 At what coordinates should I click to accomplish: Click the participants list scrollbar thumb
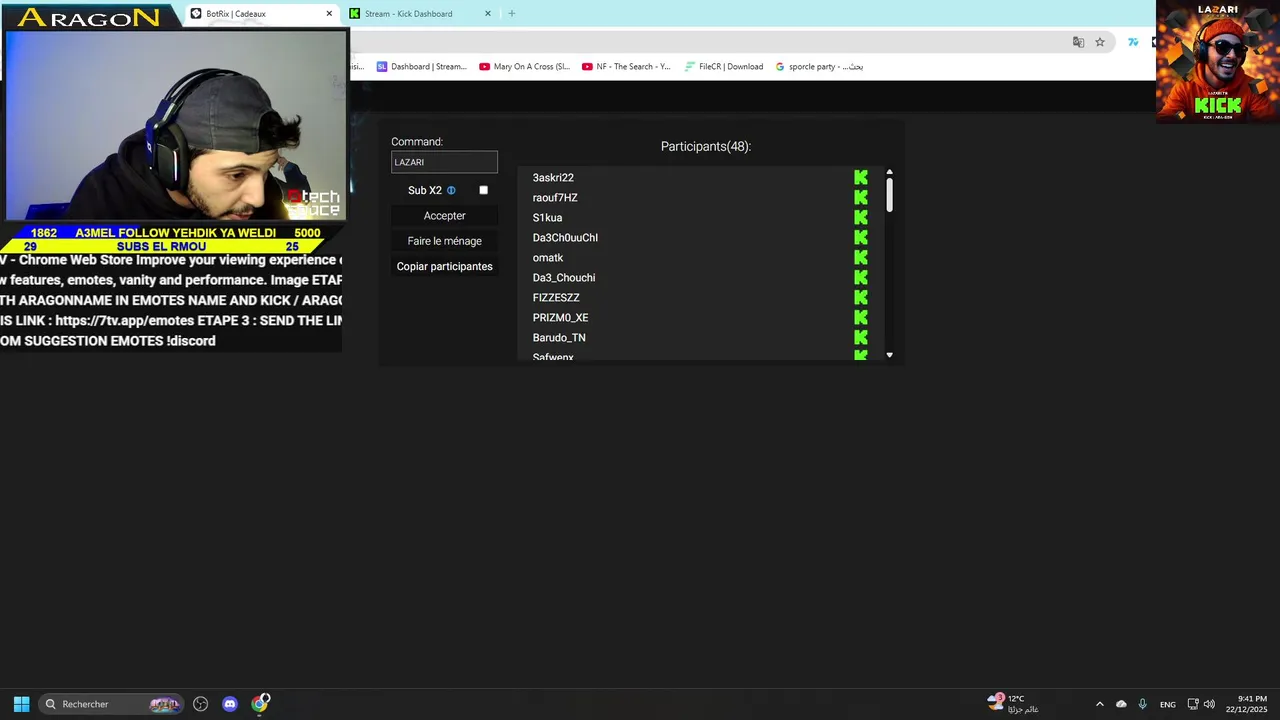pyautogui.click(x=889, y=194)
